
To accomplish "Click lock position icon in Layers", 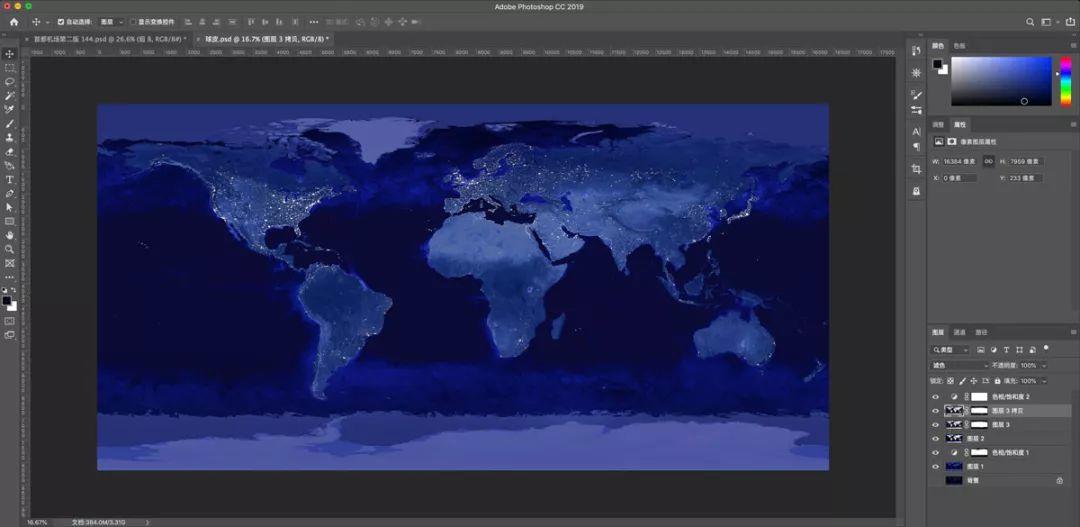I will click(x=973, y=381).
